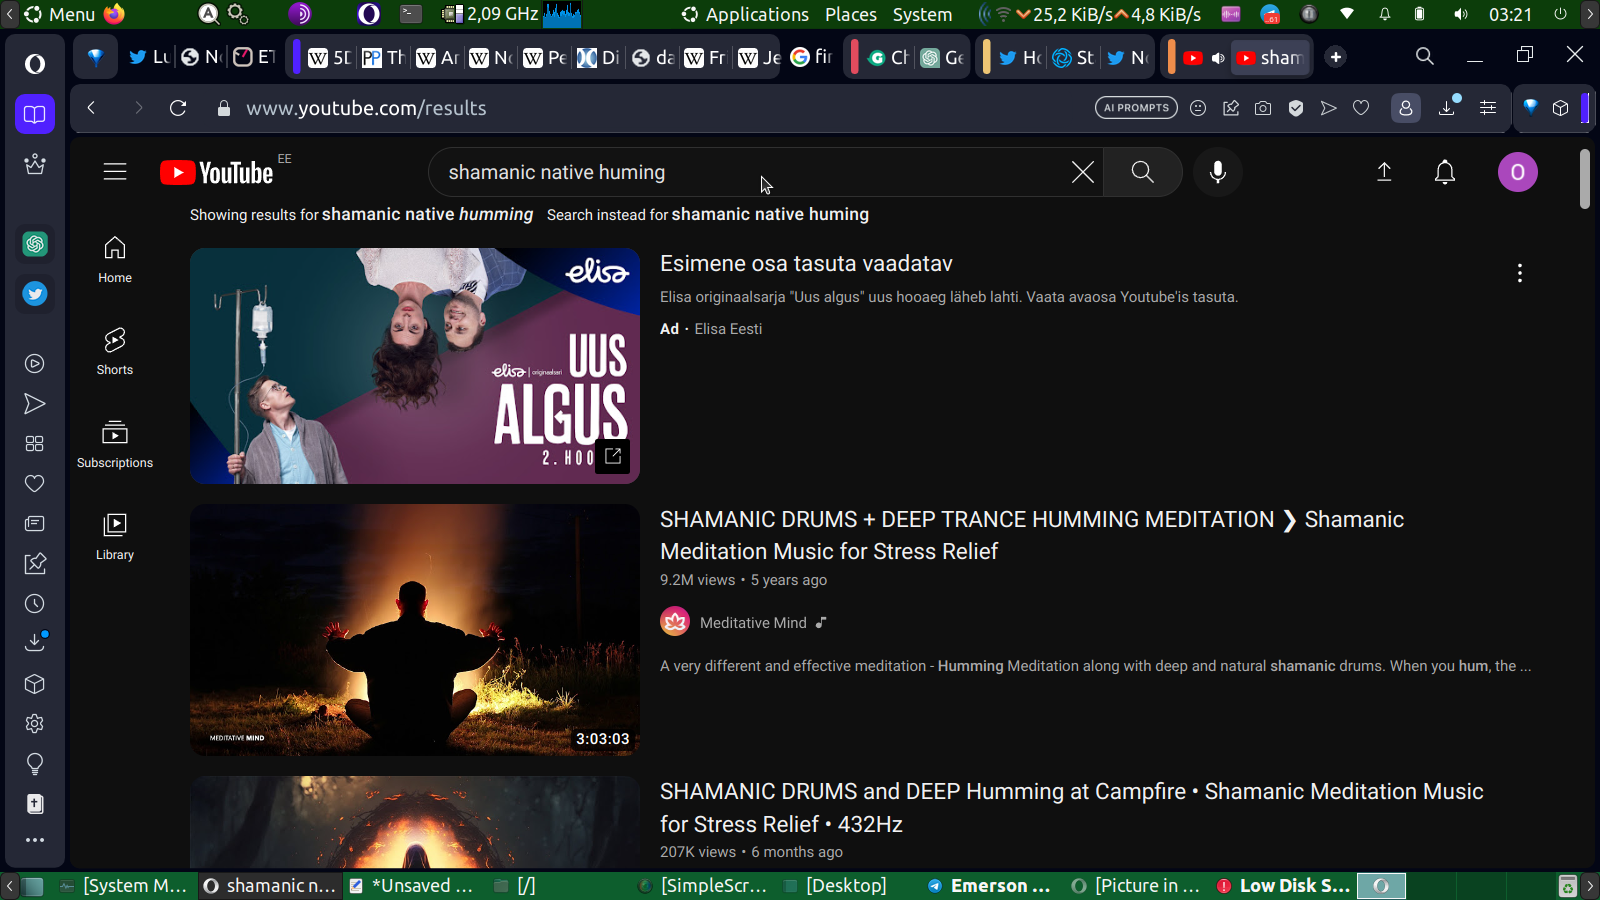Open the Library sidebar item
Image resolution: width=1600 pixels, height=900 pixels.
[115, 536]
